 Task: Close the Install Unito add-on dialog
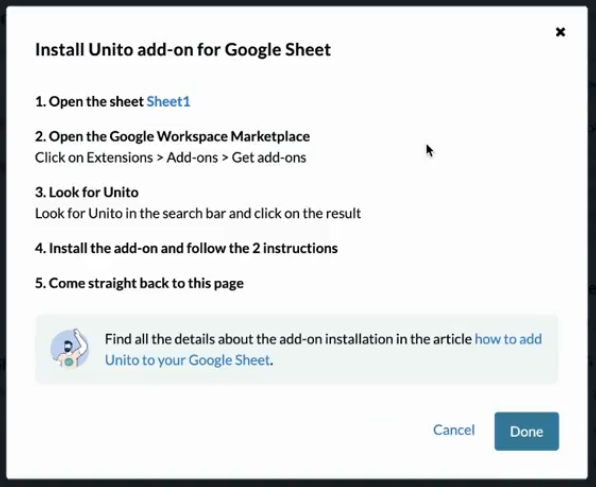(560, 32)
